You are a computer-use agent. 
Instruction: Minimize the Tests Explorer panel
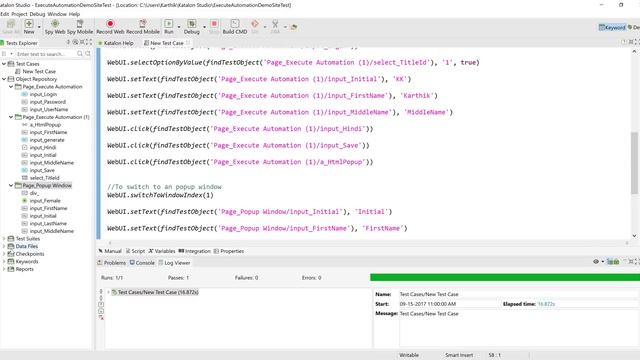[82, 42]
